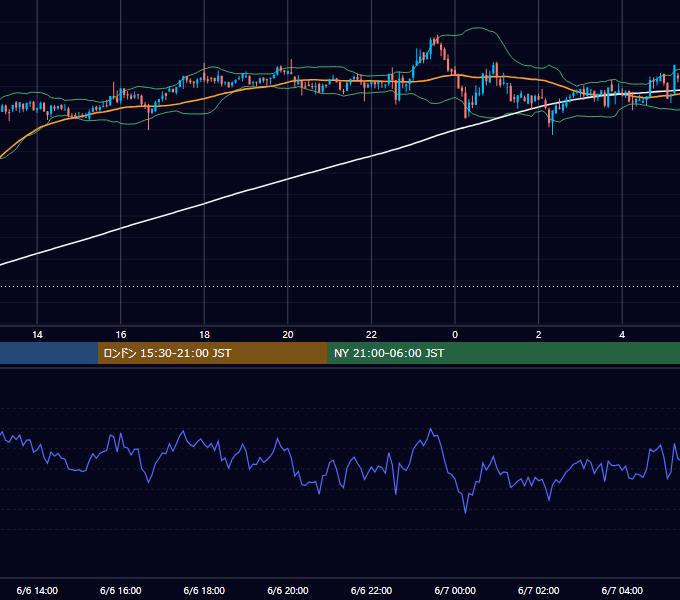Click the '6/6 14:00' label on the lower axis
This screenshot has height=600, width=680.
tap(37, 590)
